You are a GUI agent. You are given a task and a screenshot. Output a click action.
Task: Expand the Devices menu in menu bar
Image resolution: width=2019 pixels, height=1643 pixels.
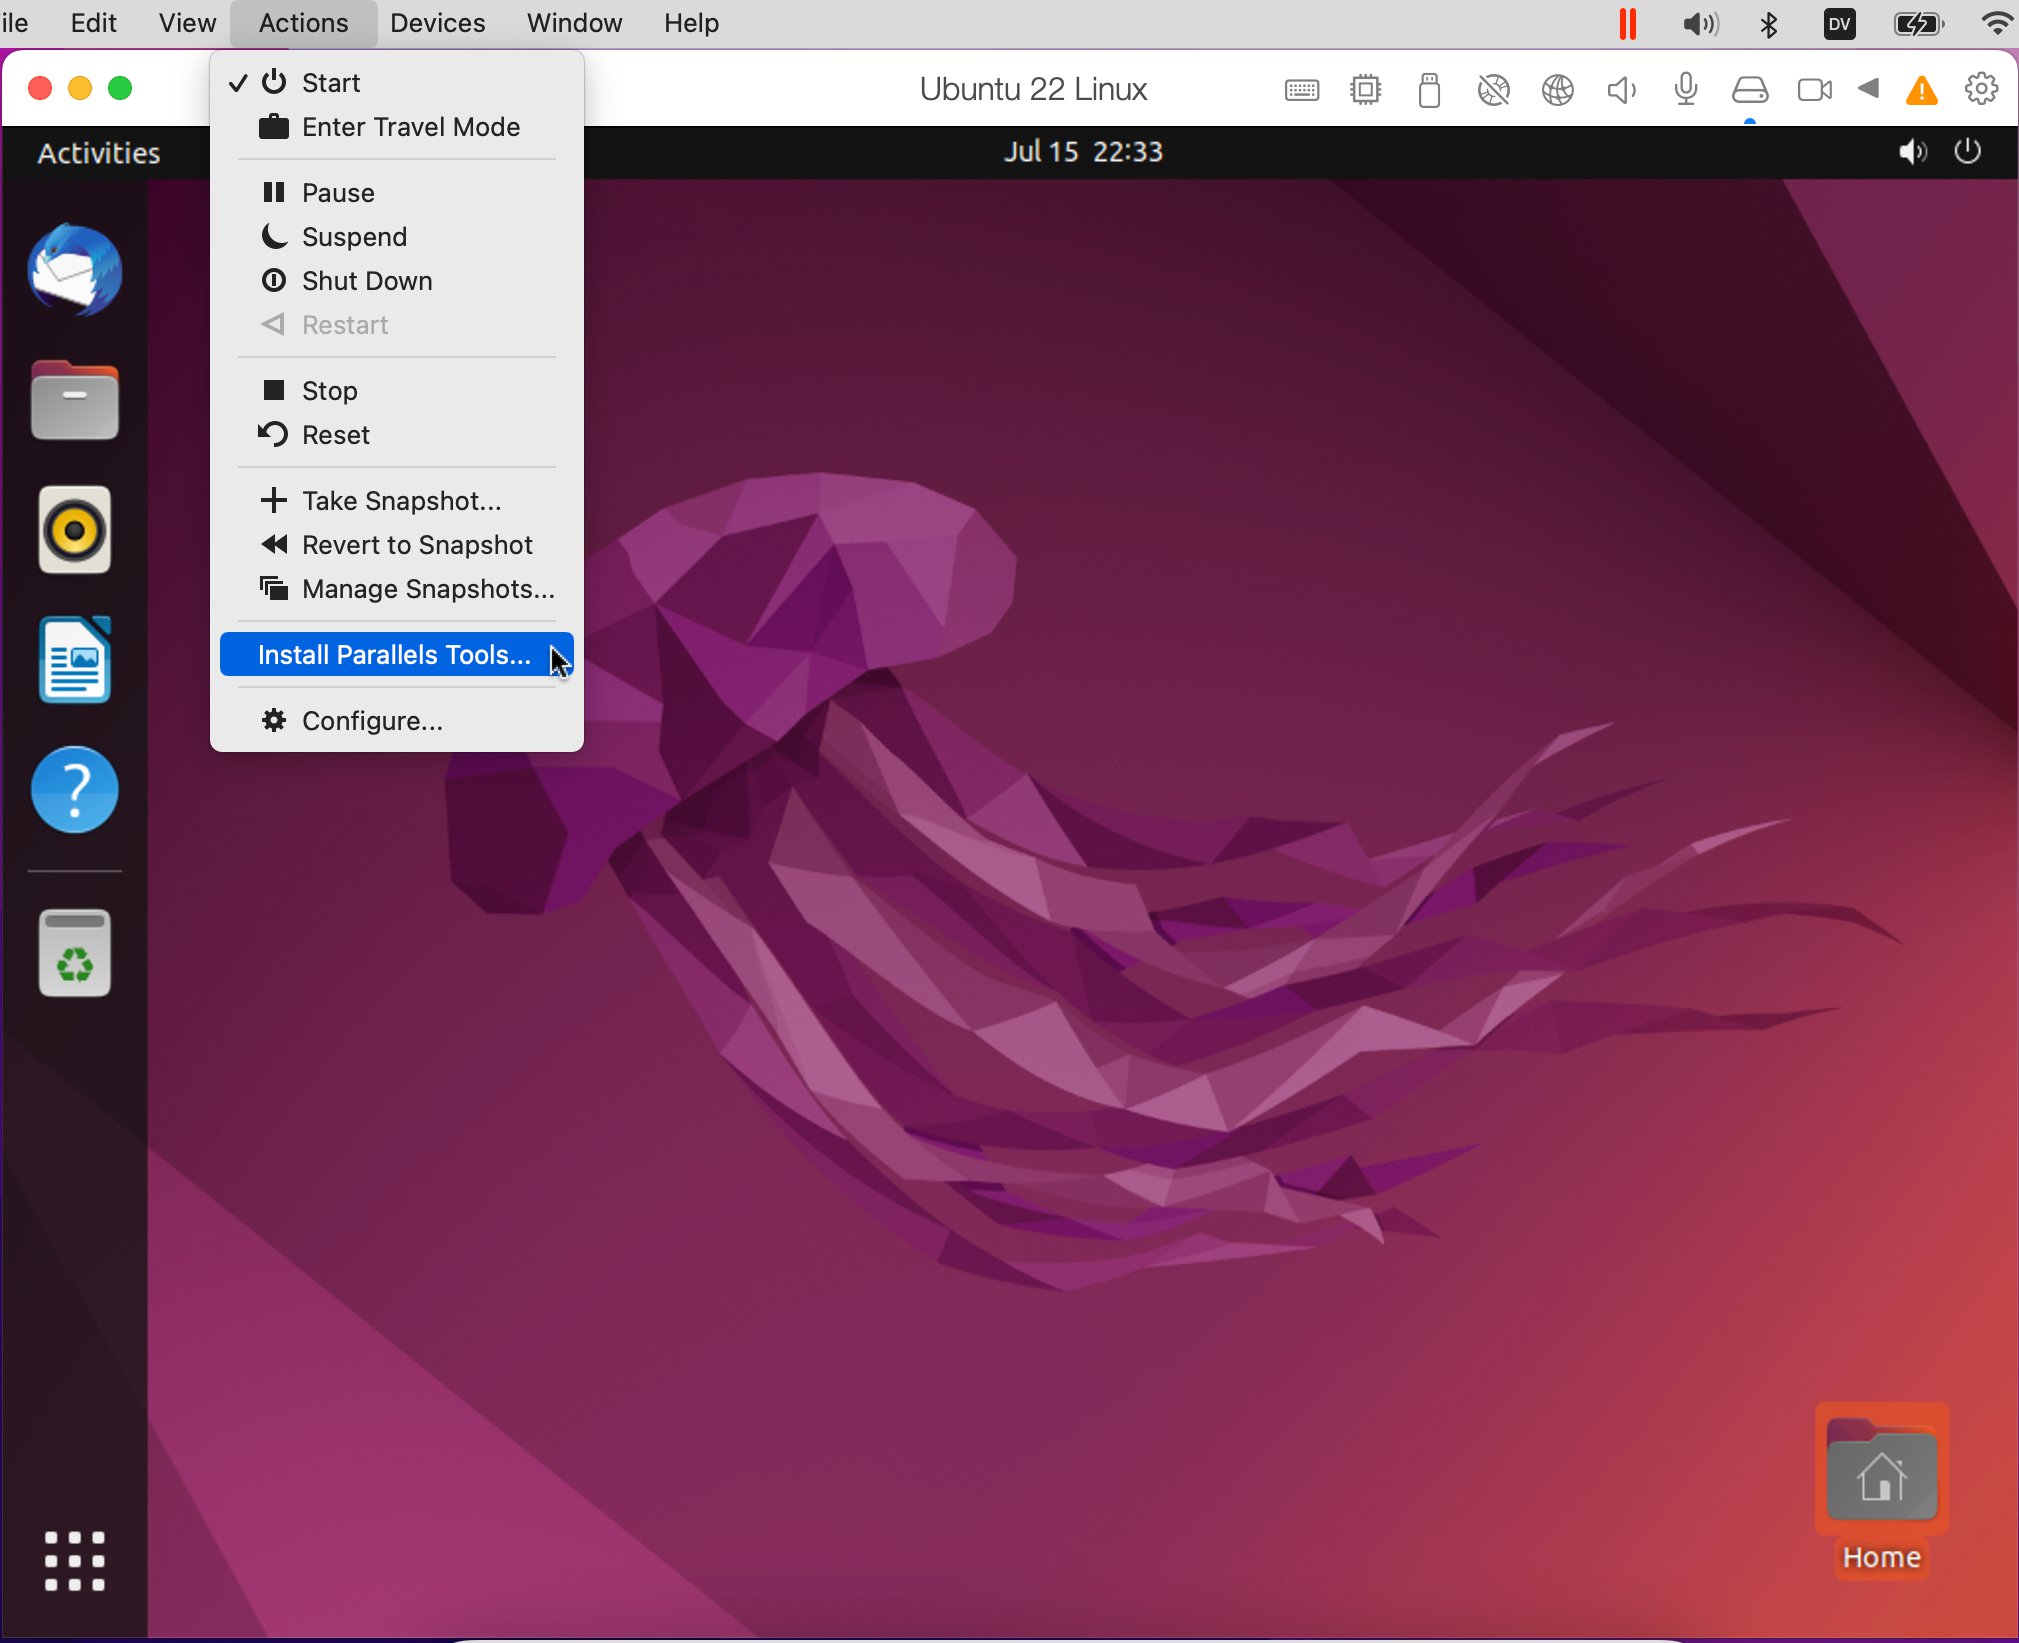click(x=437, y=23)
